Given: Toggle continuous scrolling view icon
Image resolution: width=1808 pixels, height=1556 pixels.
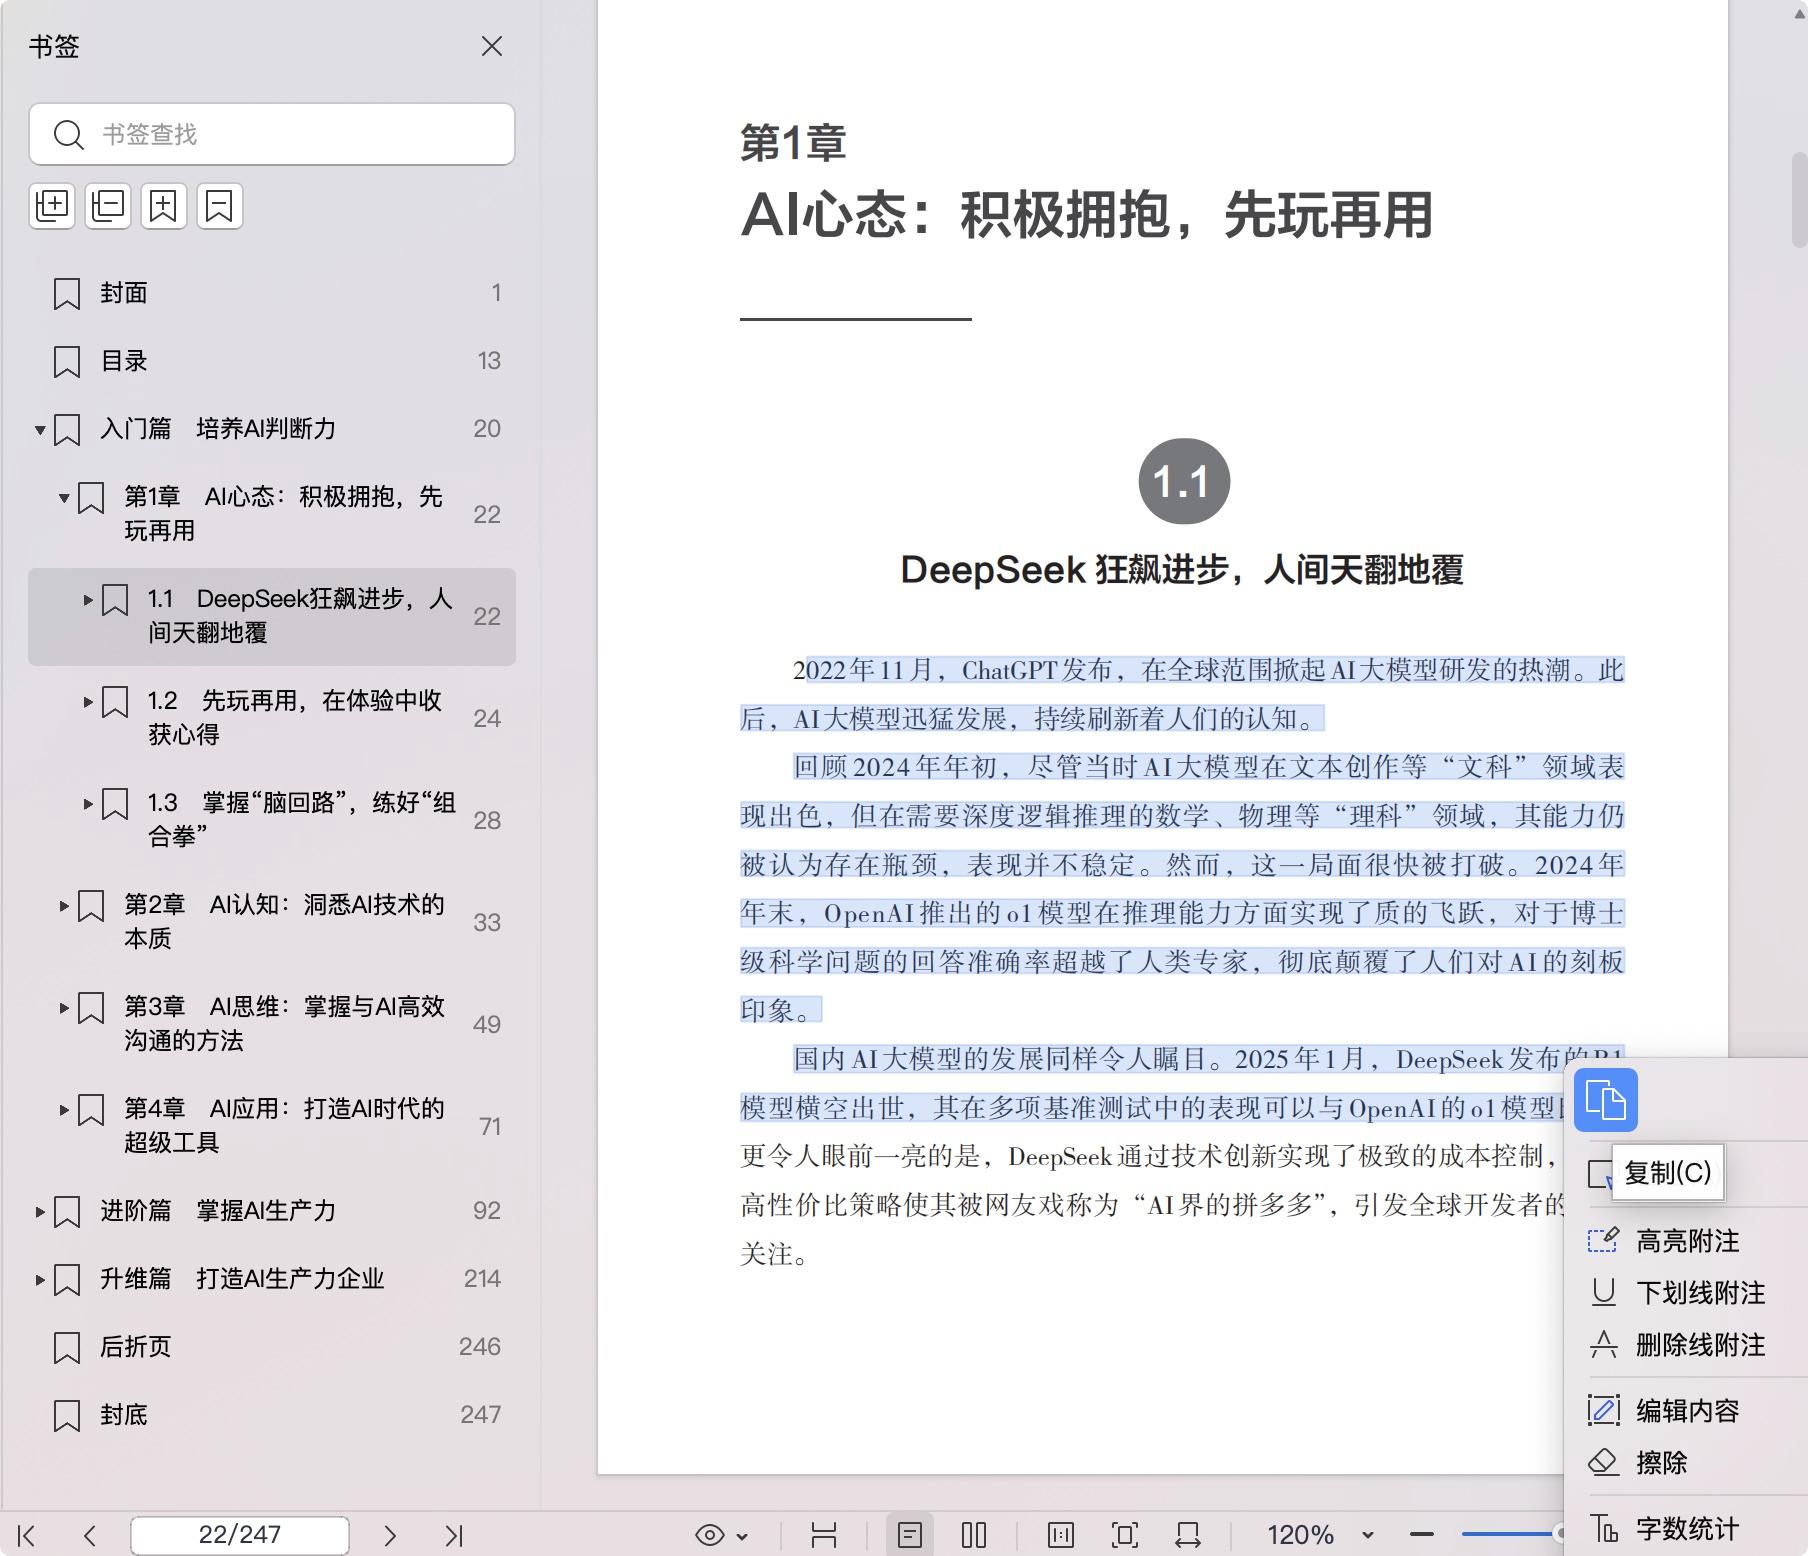Looking at the screenshot, I should point(824,1535).
